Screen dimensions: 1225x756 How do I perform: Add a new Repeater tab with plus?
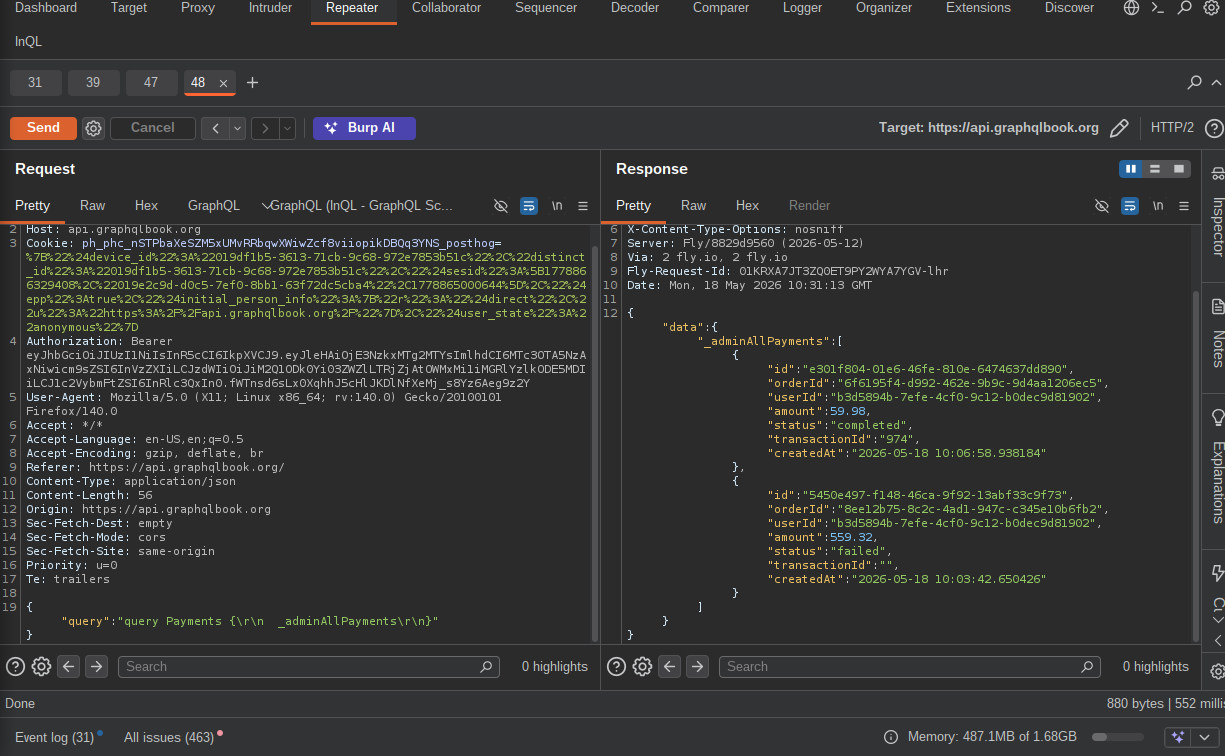pos(252,83)
